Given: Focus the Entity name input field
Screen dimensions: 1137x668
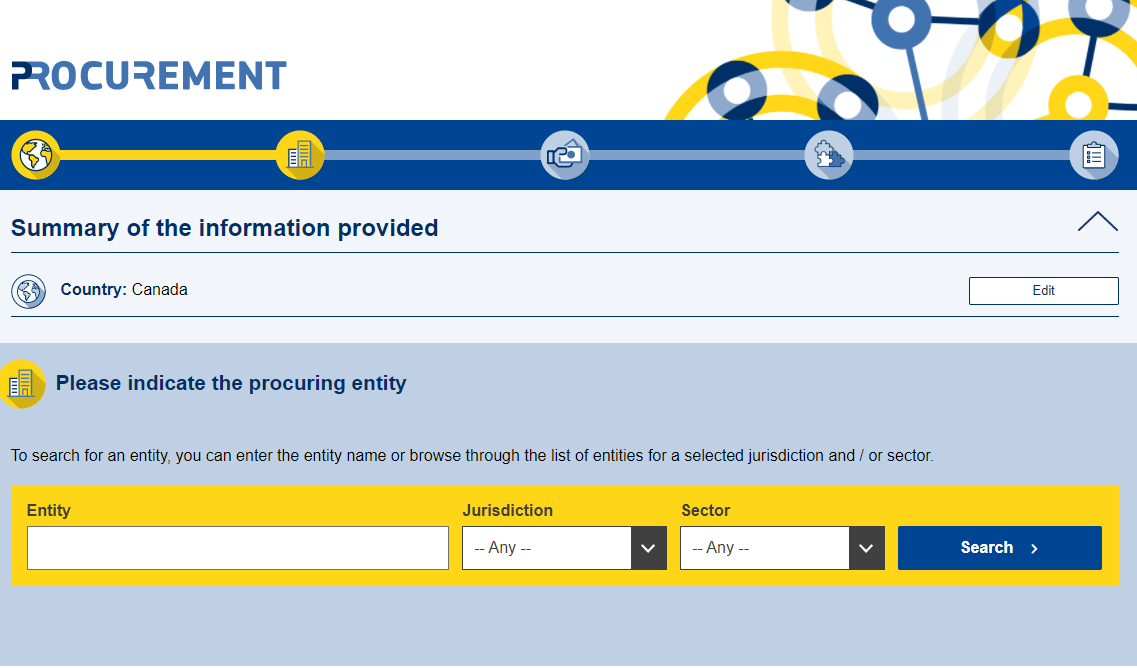Looking at the screenshot, I should pyautogui.click(x=238, y=548).
